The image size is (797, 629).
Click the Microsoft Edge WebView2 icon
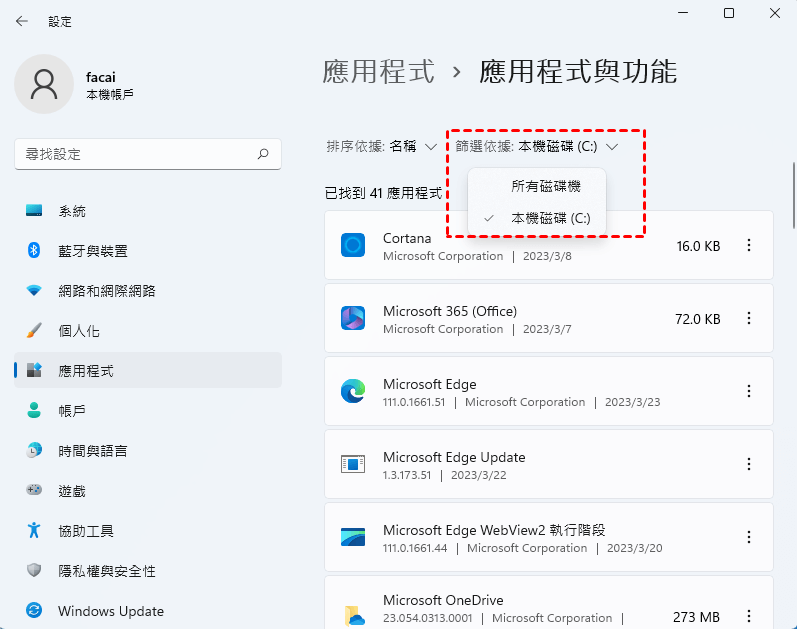point(353,537)
